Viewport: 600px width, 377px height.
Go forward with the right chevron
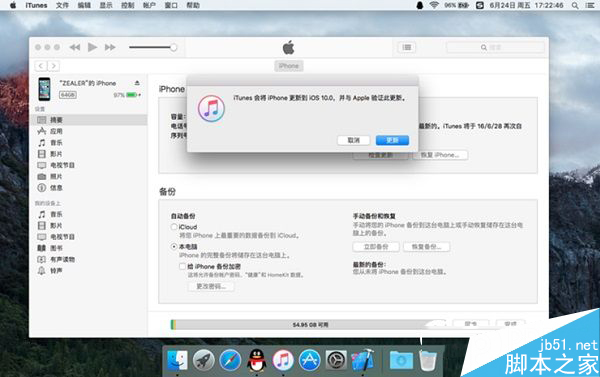pos(54,66)
